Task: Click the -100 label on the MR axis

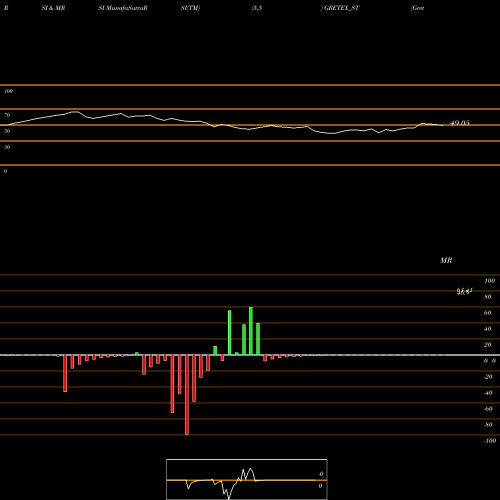Action: coord(490,441)
